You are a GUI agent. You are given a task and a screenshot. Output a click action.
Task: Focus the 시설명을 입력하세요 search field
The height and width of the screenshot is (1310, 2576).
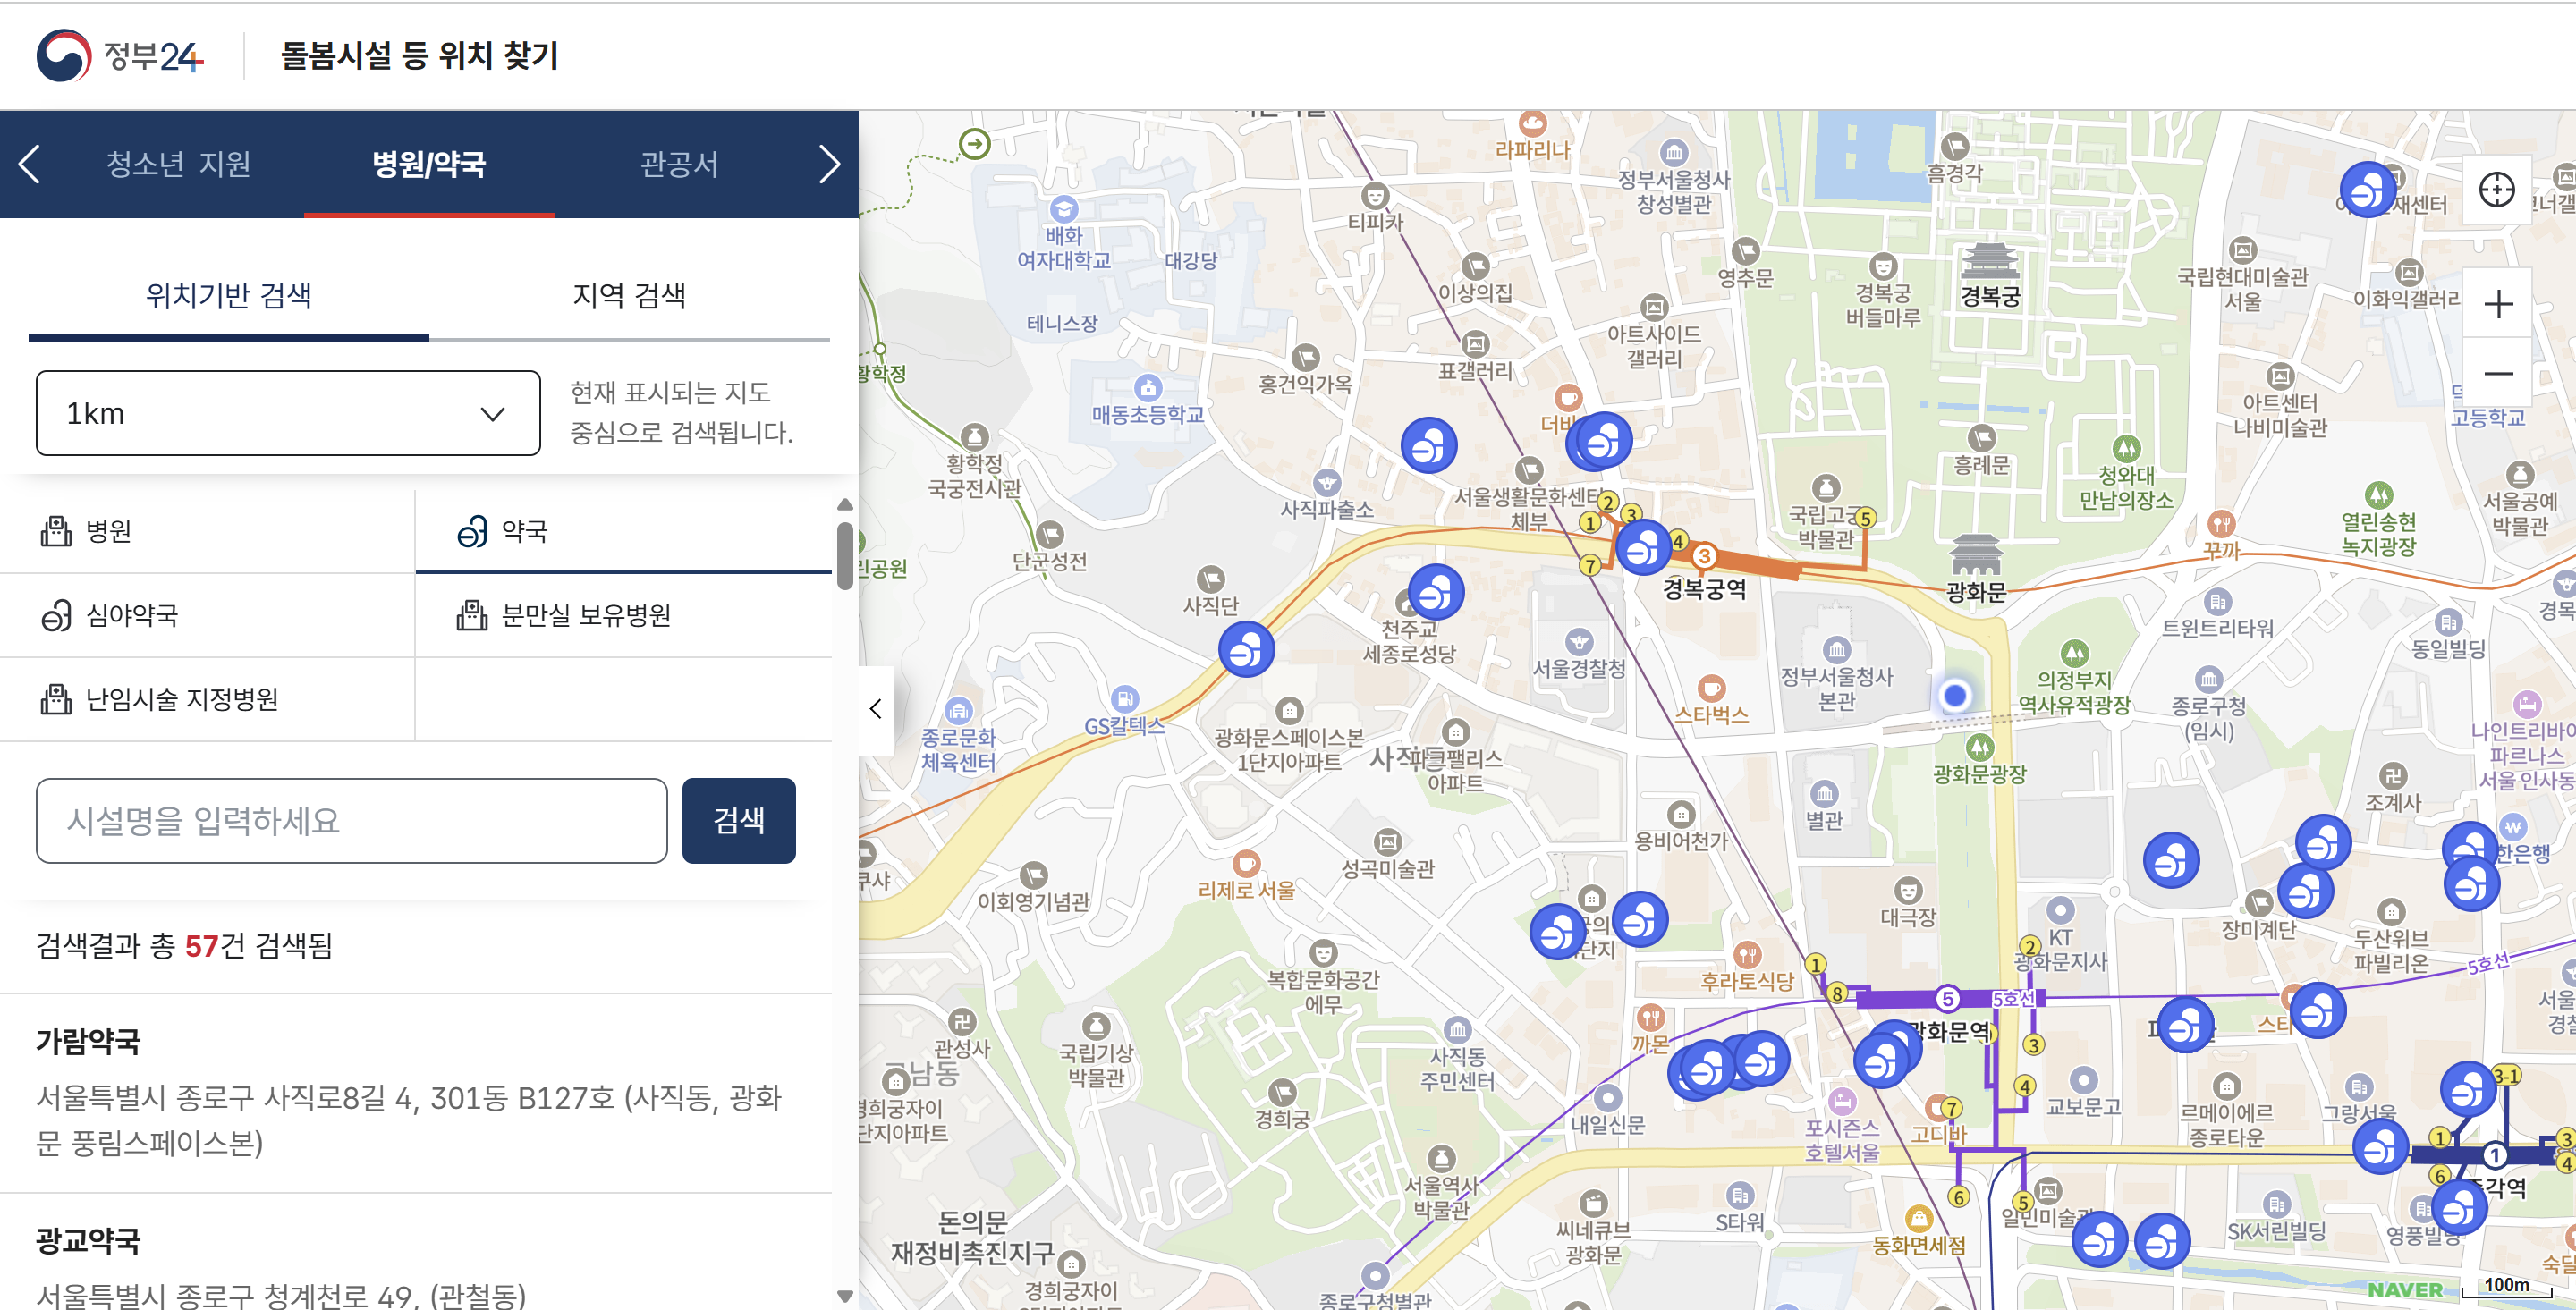352,820
